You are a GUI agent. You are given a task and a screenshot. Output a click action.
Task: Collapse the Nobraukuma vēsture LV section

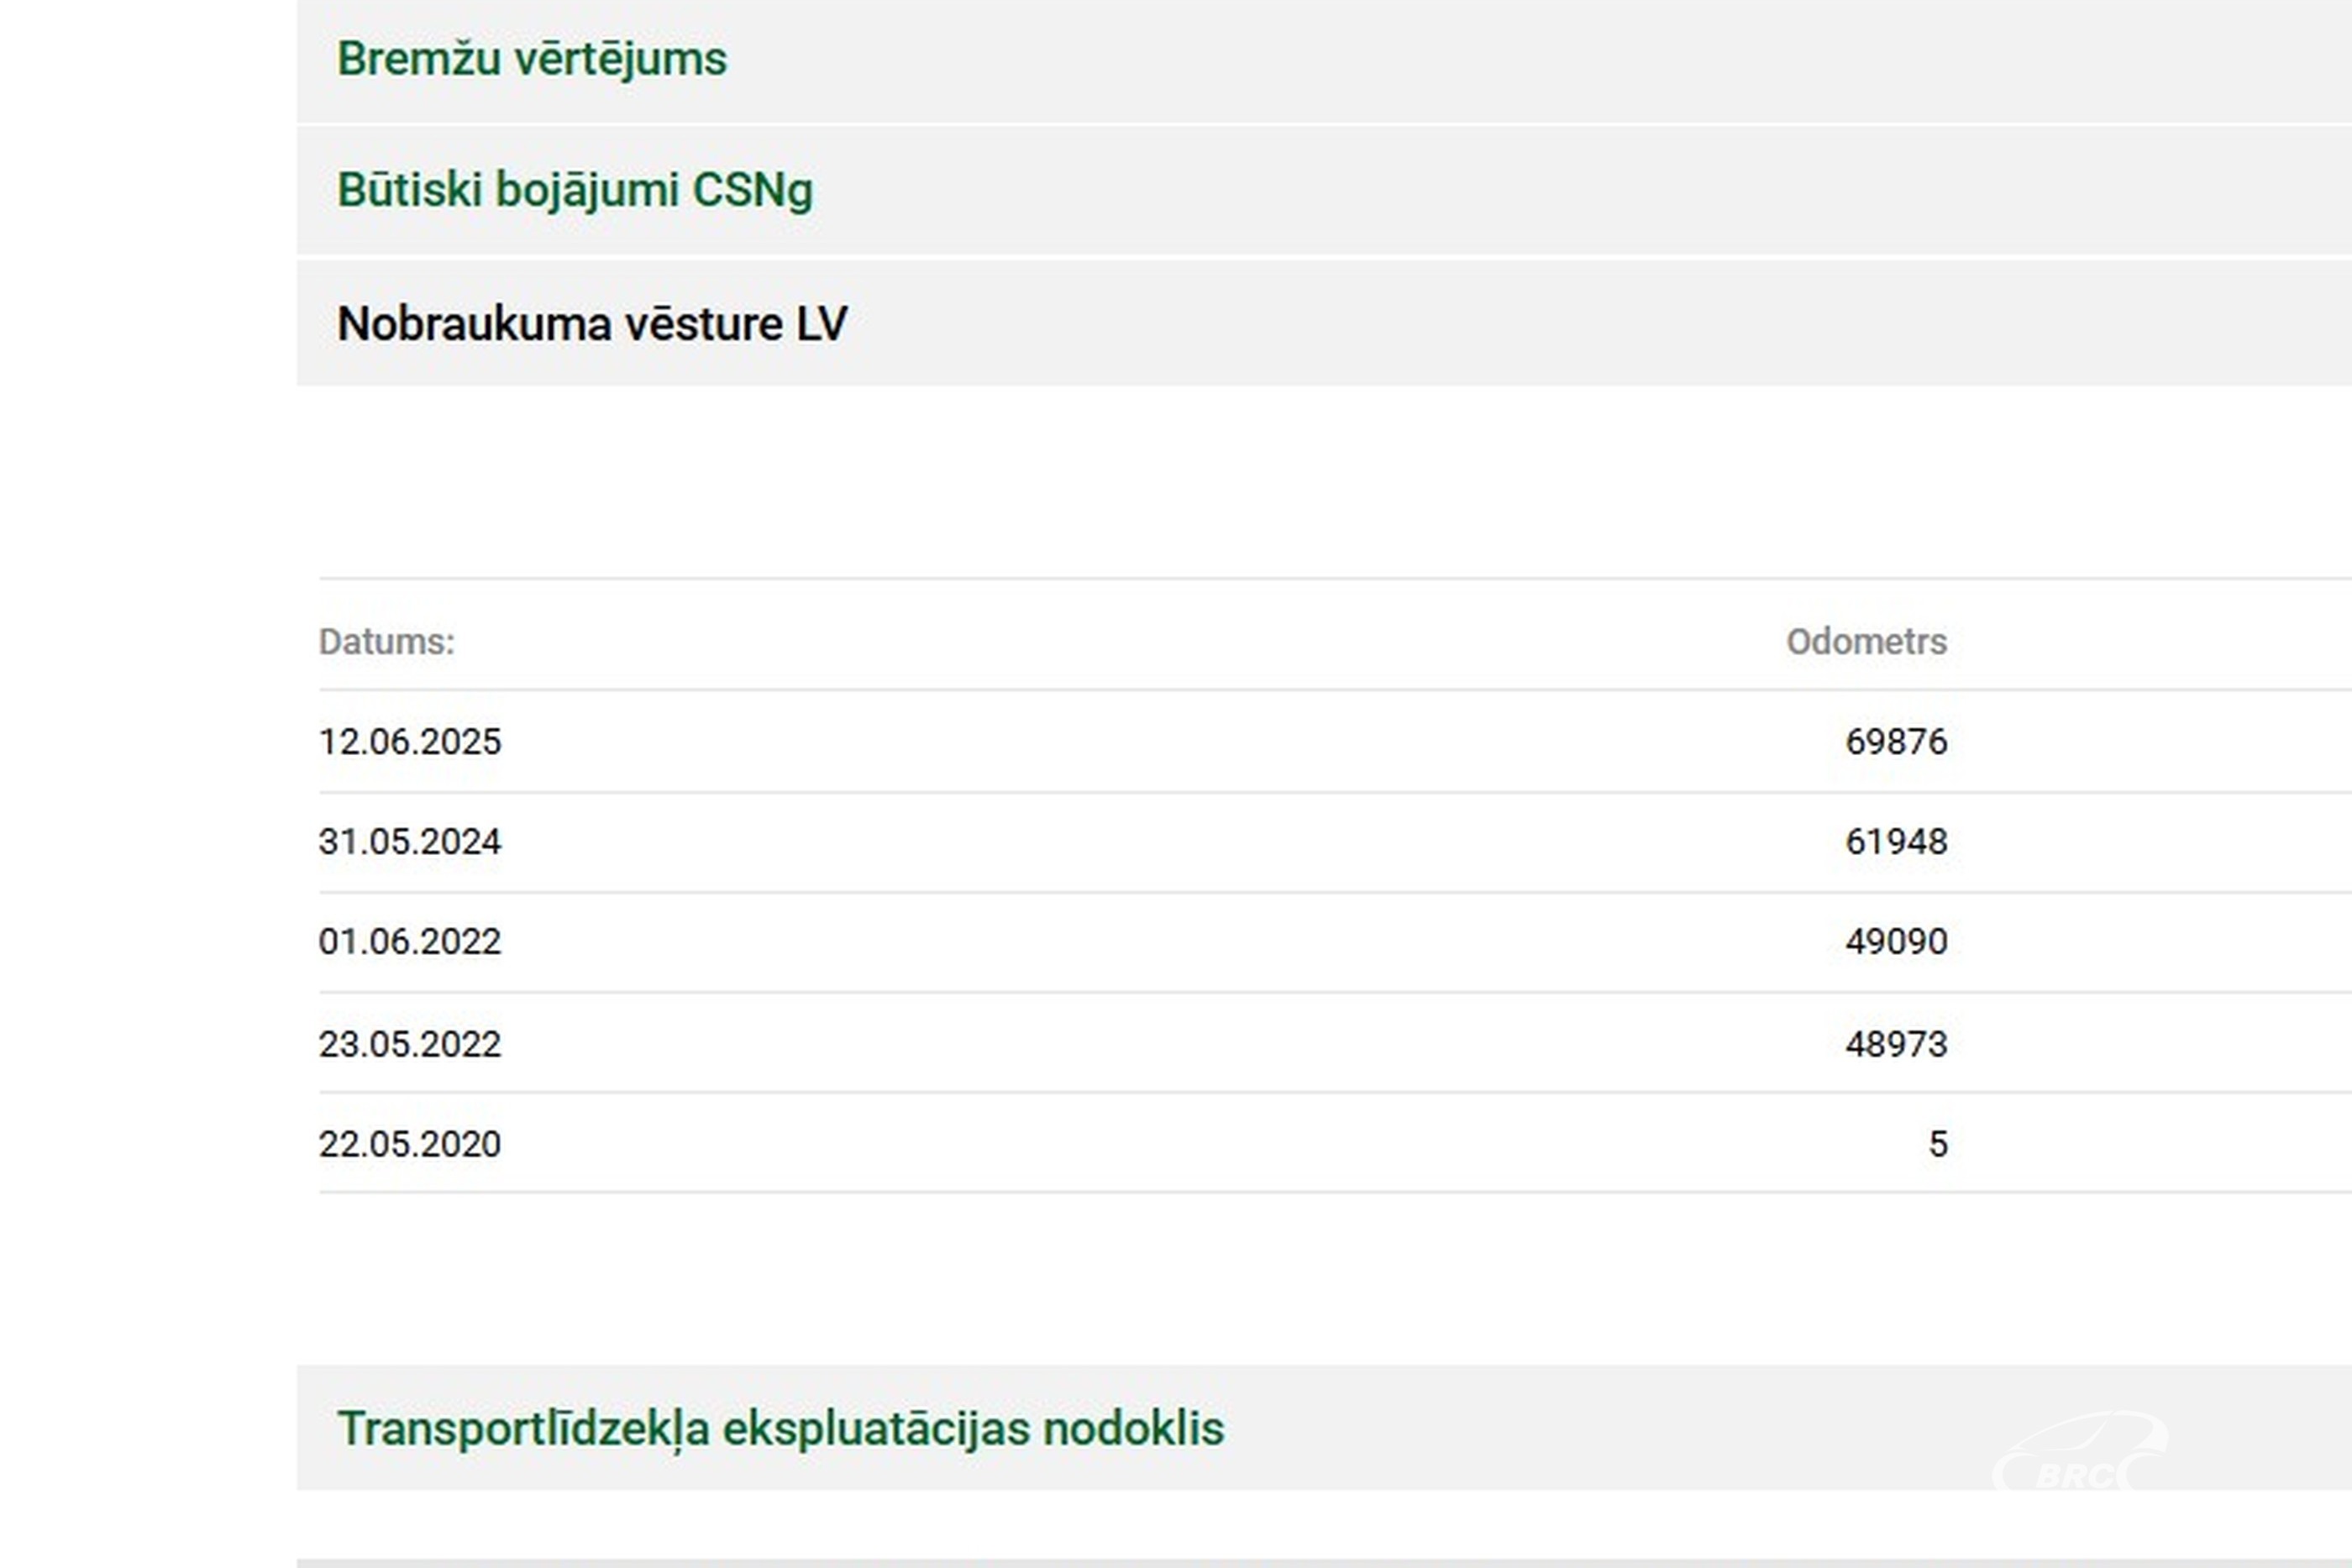point(592,324)
